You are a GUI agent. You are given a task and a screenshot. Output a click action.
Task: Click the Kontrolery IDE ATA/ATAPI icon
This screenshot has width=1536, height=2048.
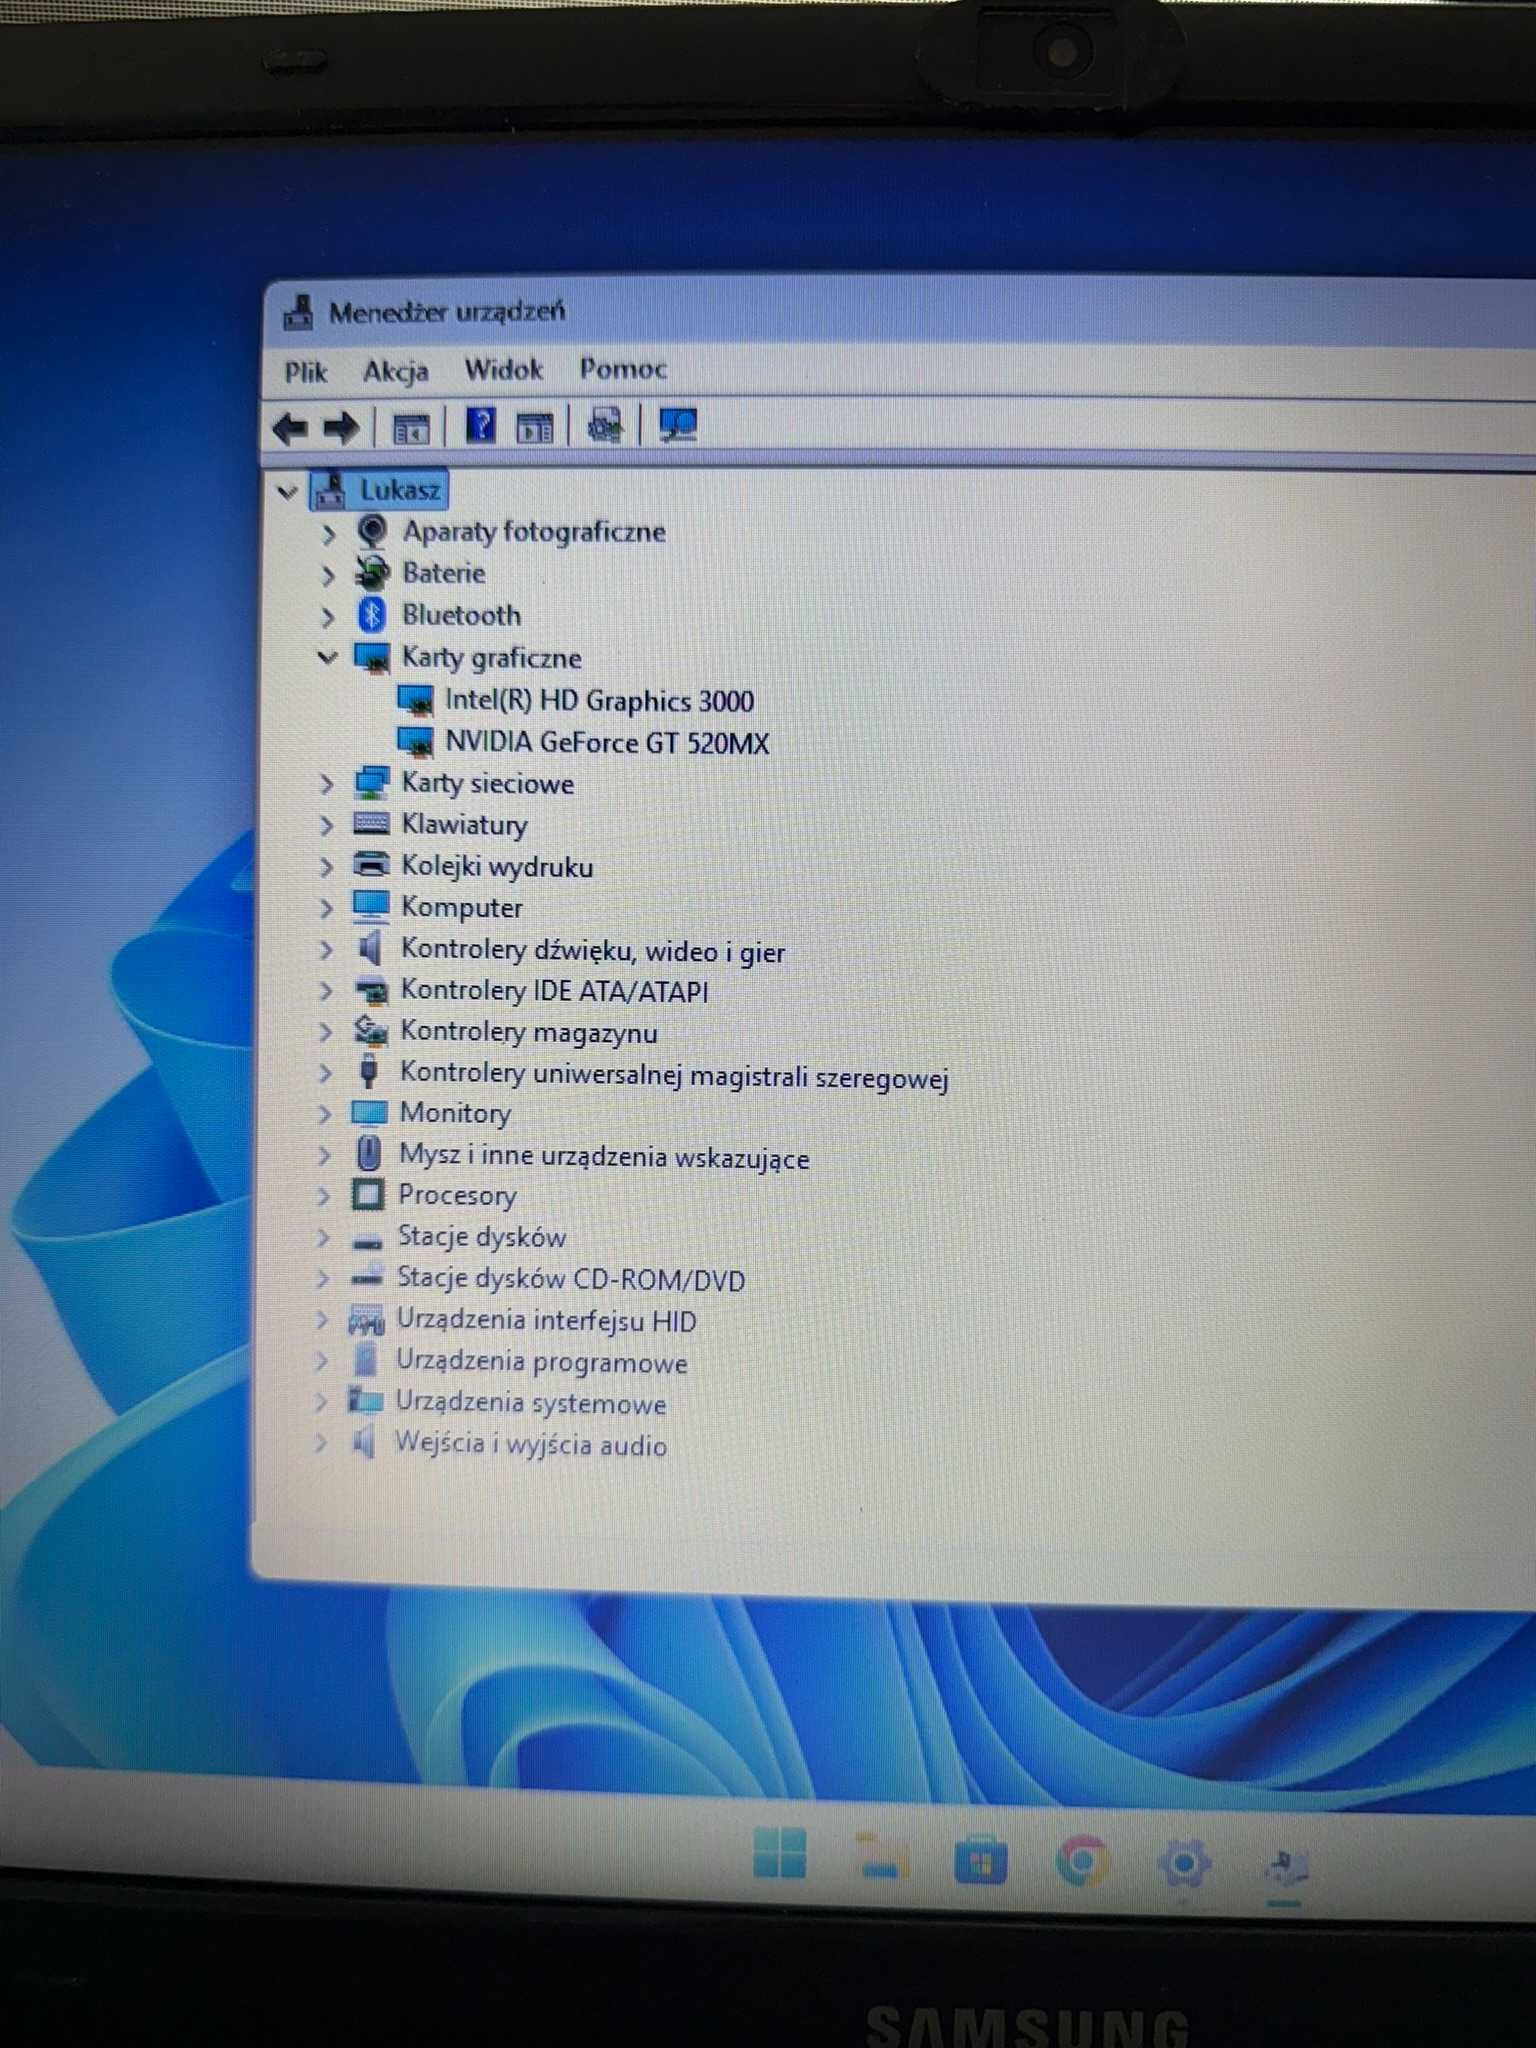pos(371,990)
